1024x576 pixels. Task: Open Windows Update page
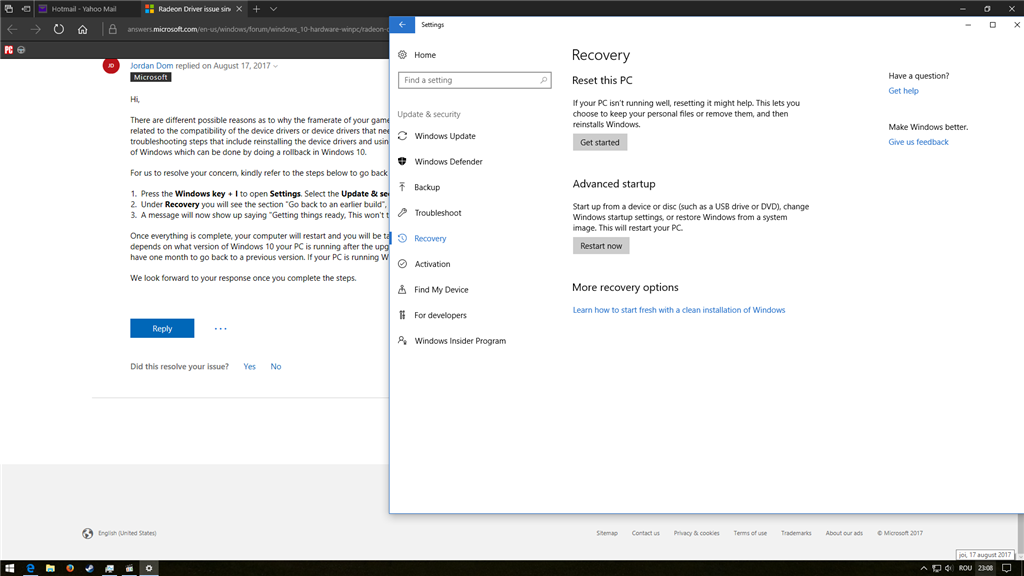coord(445,136)
